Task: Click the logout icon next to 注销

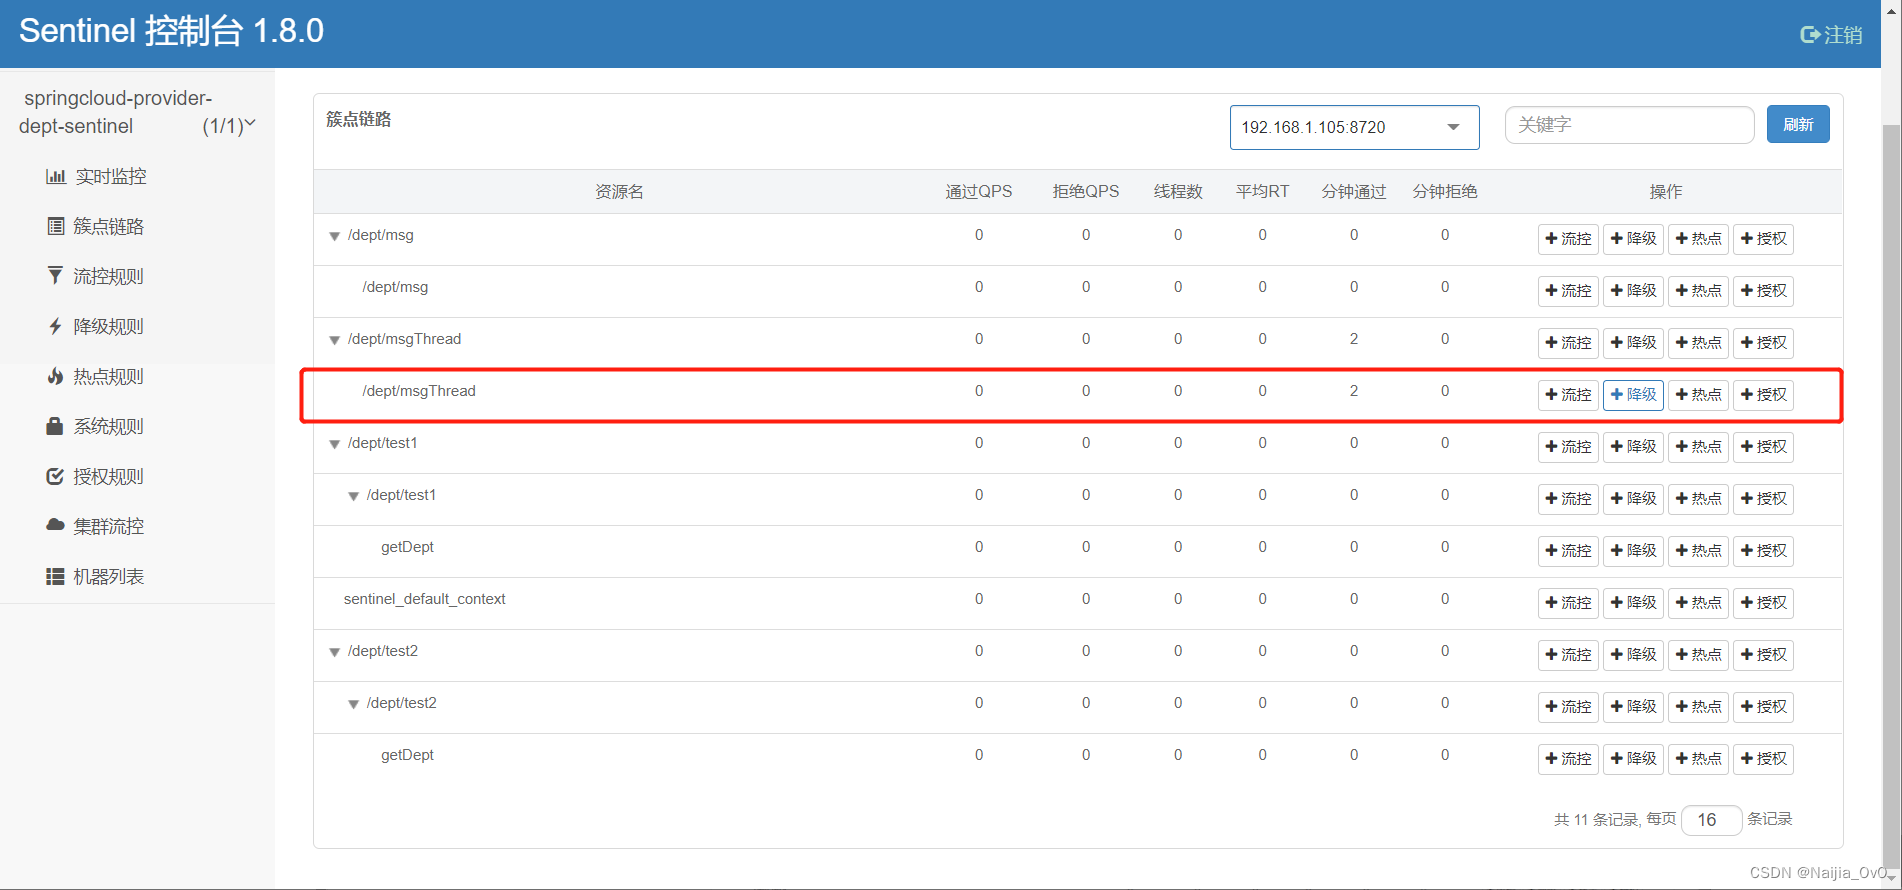Action: click(1809, 35)
